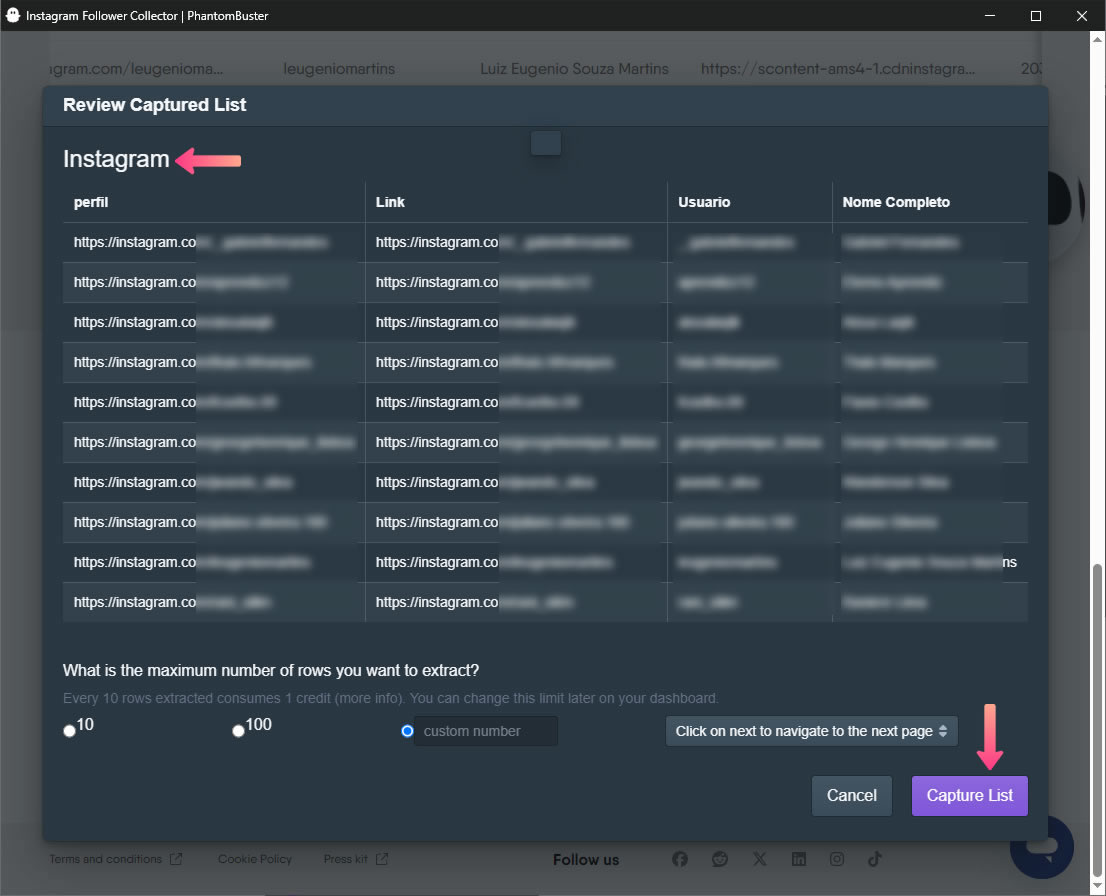The image size is (1106, 896).
Task: Click the scrollbar down arrow
Action: pos(1097,887)
